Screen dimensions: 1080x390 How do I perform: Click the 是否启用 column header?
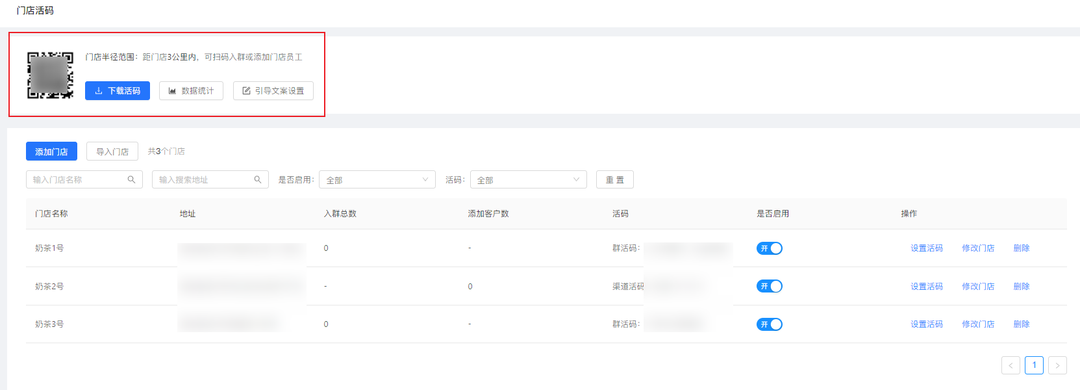tap(773, 214)
